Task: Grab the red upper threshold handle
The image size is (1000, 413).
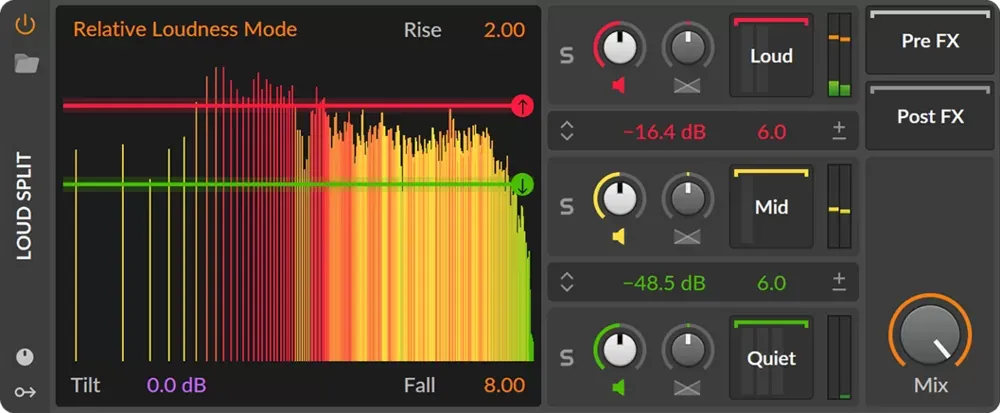Action: (x=522, y=106)
